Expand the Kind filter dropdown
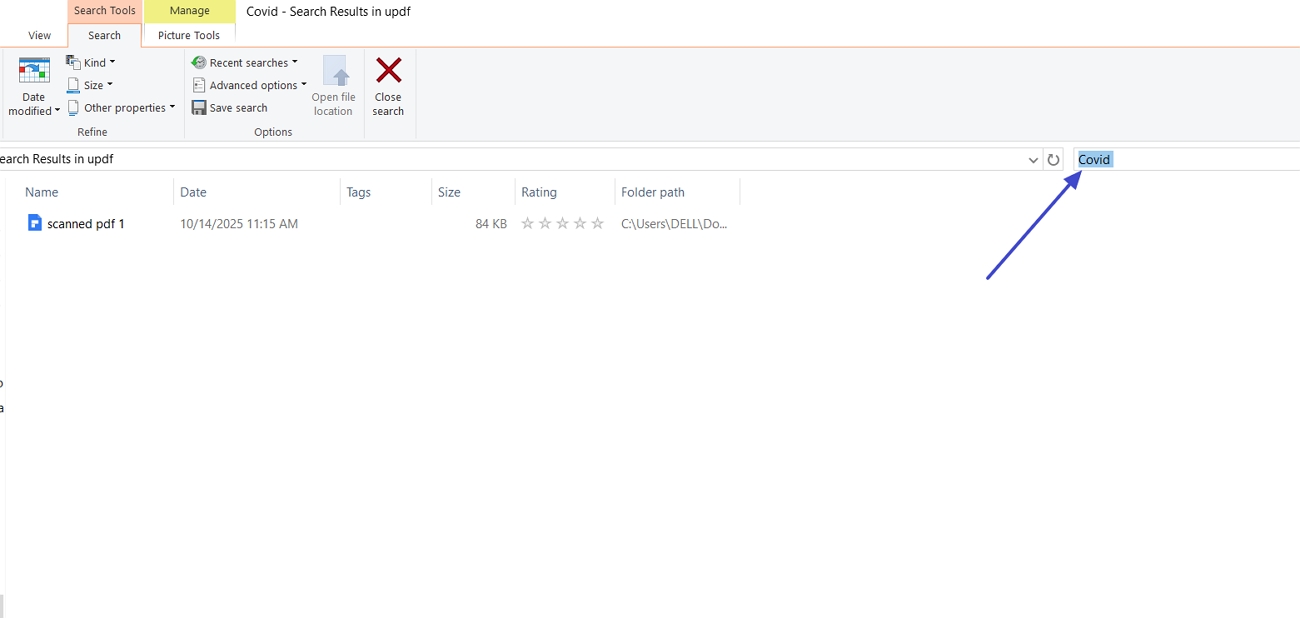This screenshot has height=618, width=1300. [x=91, y=62]
